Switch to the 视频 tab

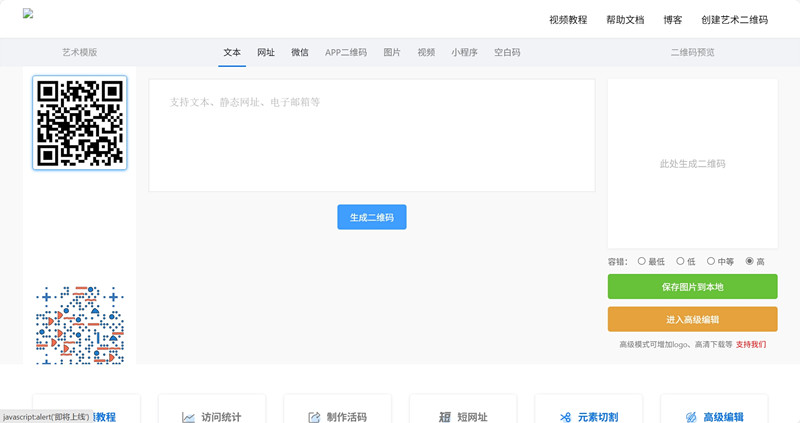point(426,52)
